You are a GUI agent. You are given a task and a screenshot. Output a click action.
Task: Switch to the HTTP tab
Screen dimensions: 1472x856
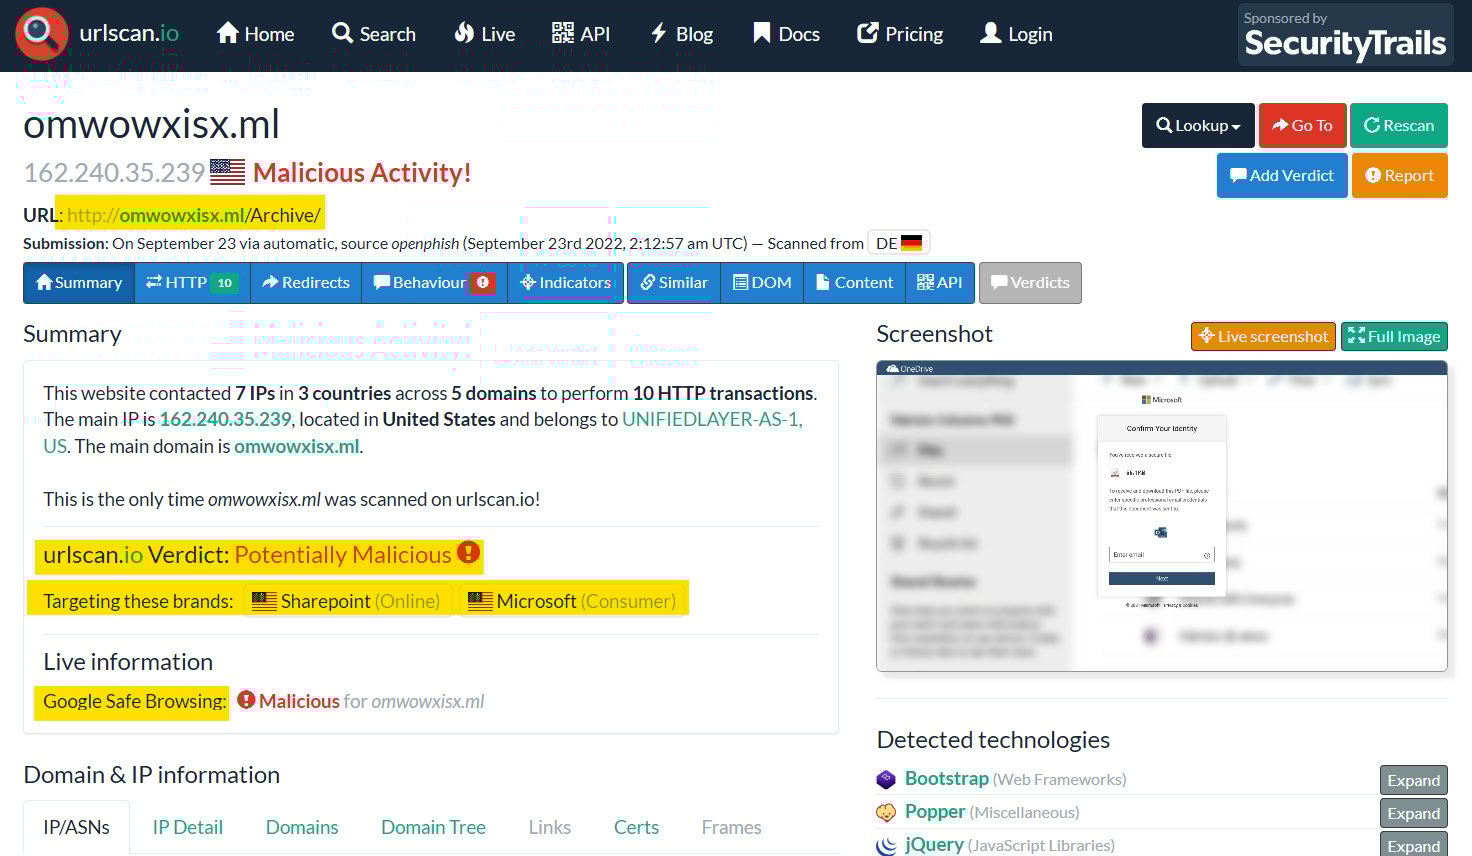[x=192, y=283]
